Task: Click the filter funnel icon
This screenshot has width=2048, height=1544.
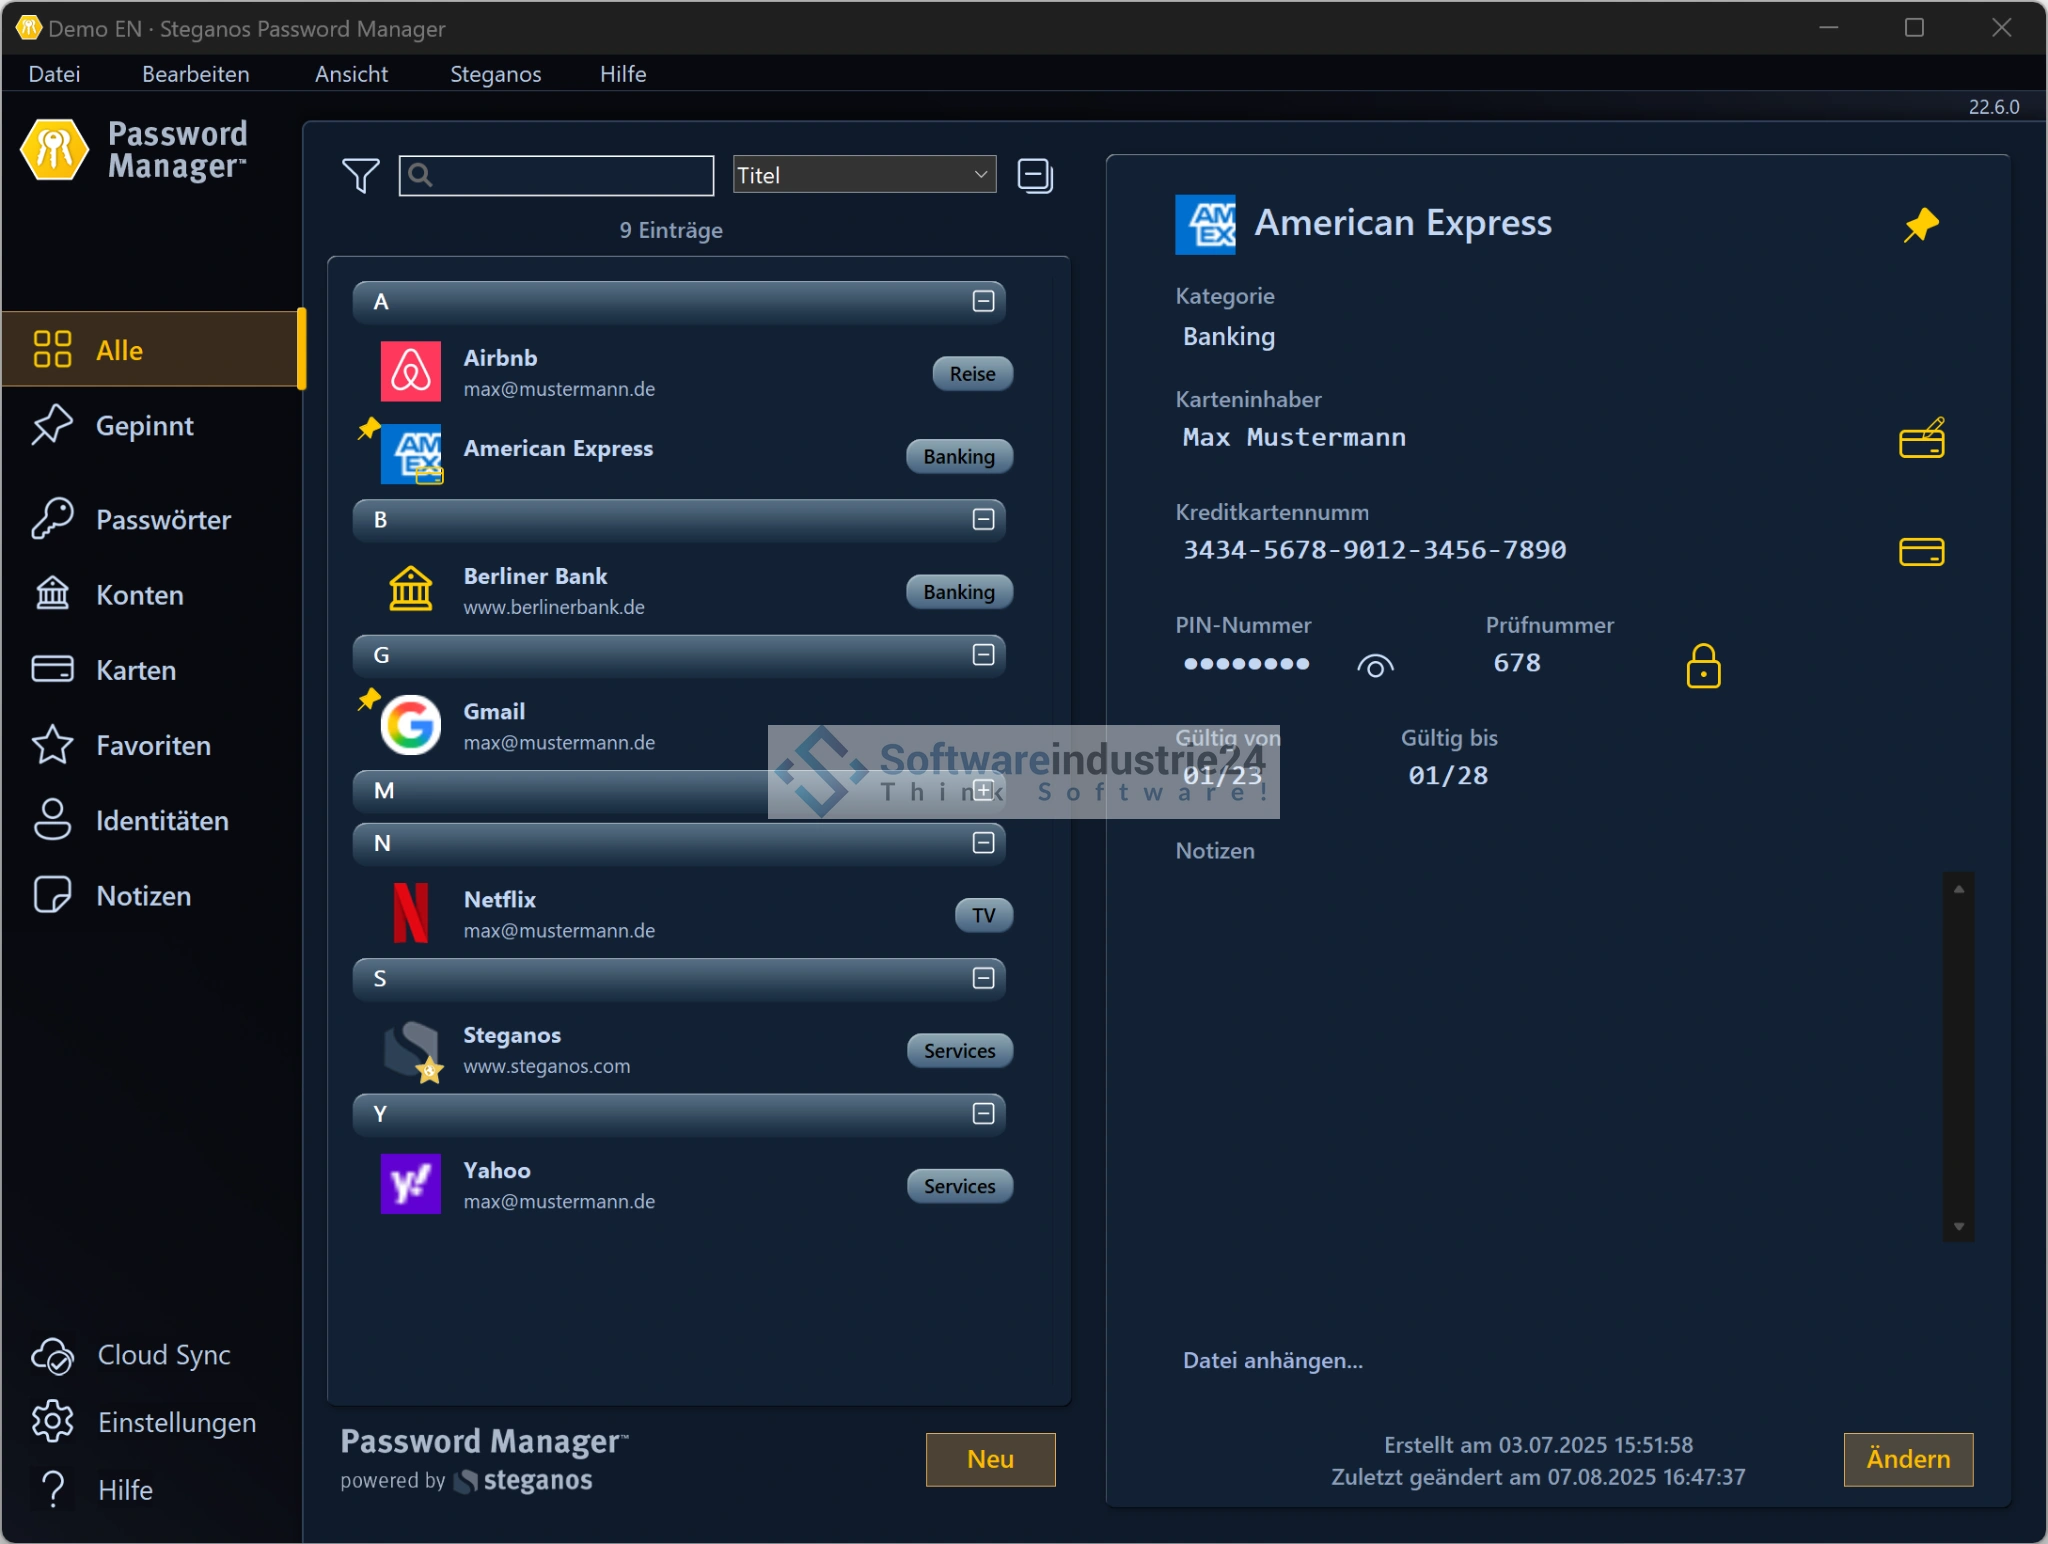Action: 360,176
